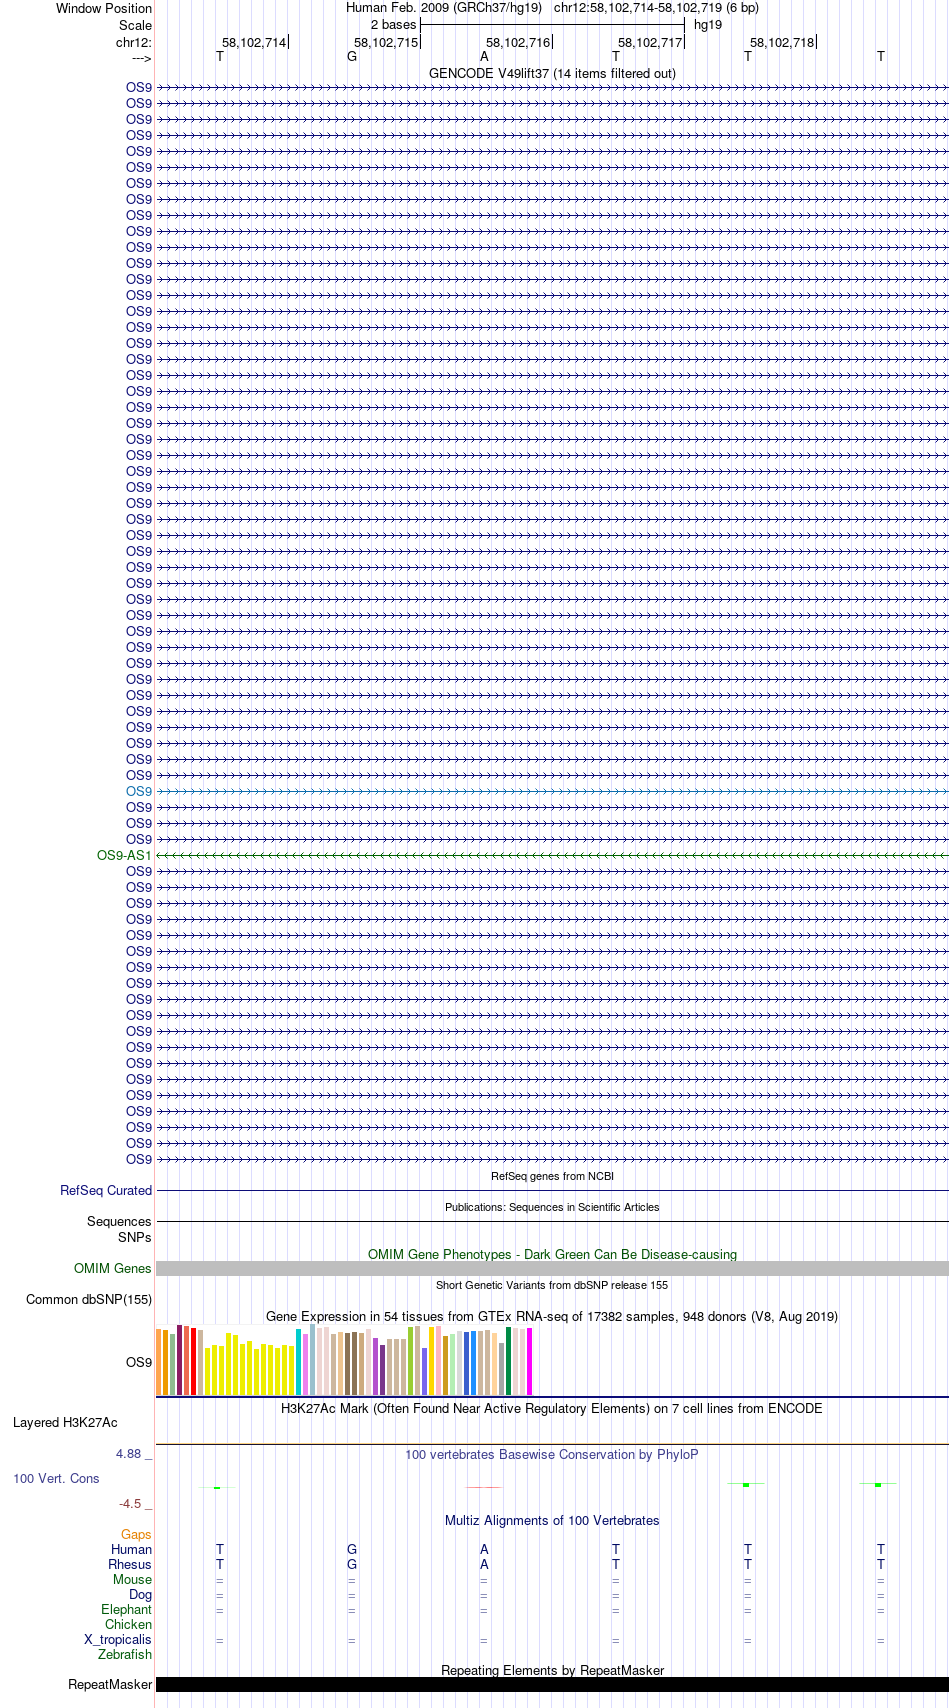The image size is (950, 1708).
Task: Click the Dog species label
Action: coord(141,1594)
